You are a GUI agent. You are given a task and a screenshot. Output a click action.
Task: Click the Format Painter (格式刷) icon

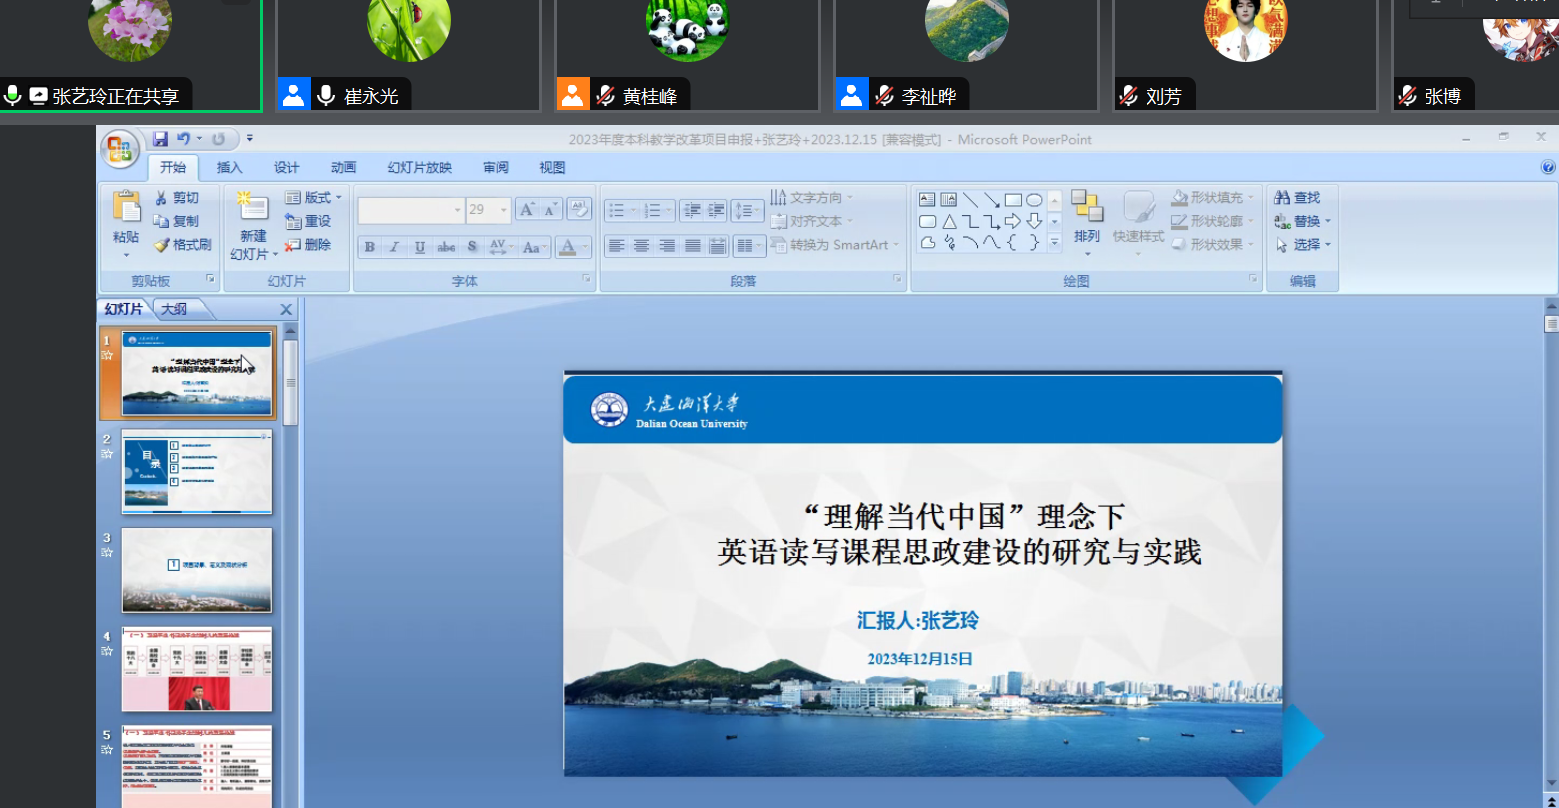[x=162, y=245]
